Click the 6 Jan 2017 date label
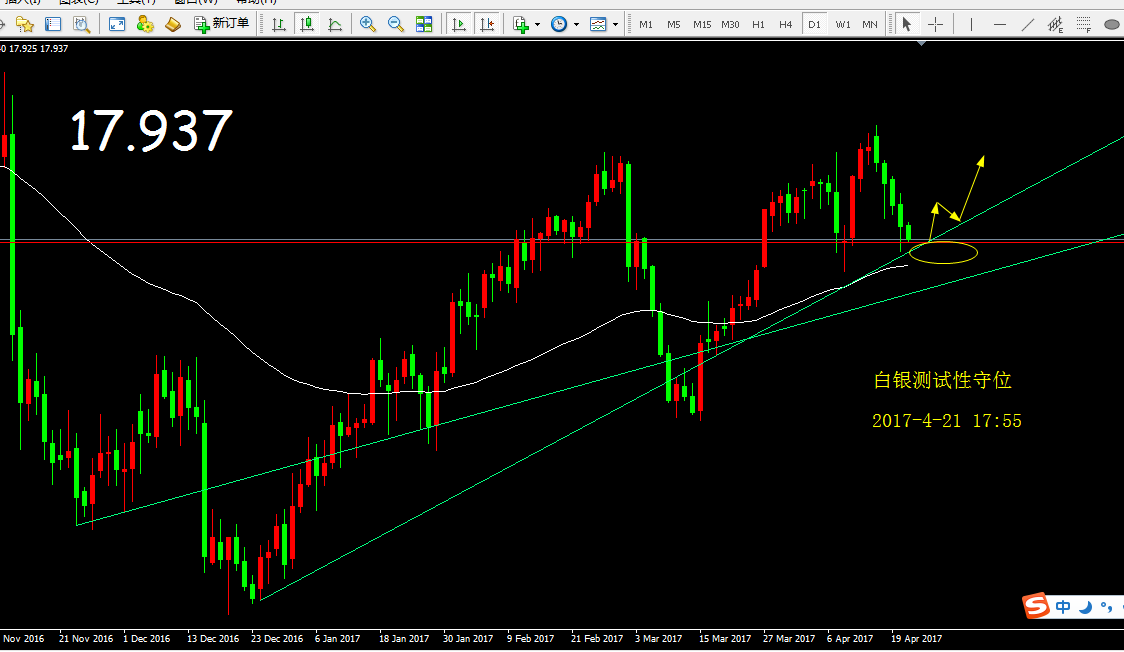Screen dimensions: 1124x652 (x=338, y=638)
